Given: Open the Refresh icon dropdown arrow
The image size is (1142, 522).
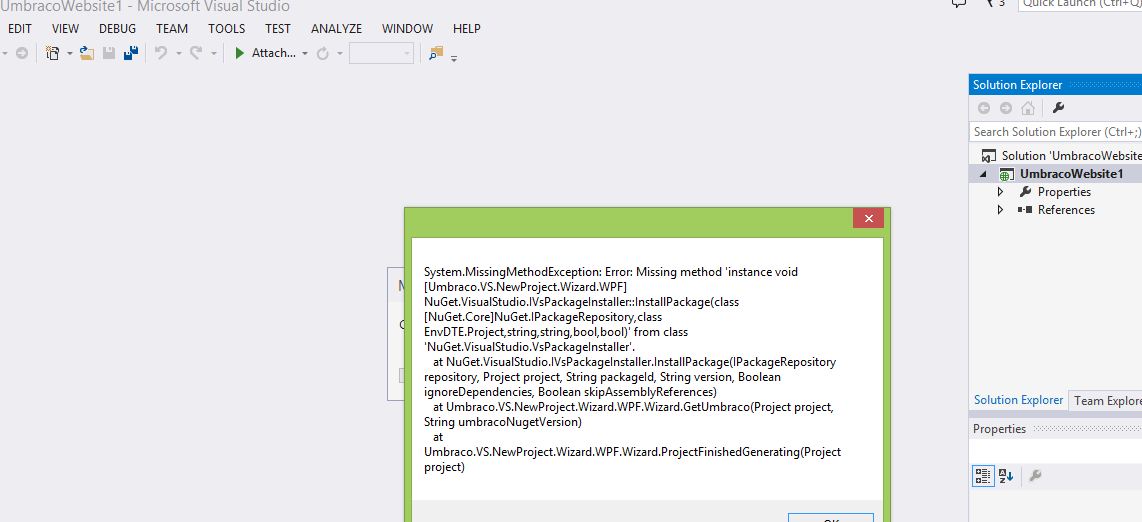Looking at the screenshot, I should (x=339, y=54).
